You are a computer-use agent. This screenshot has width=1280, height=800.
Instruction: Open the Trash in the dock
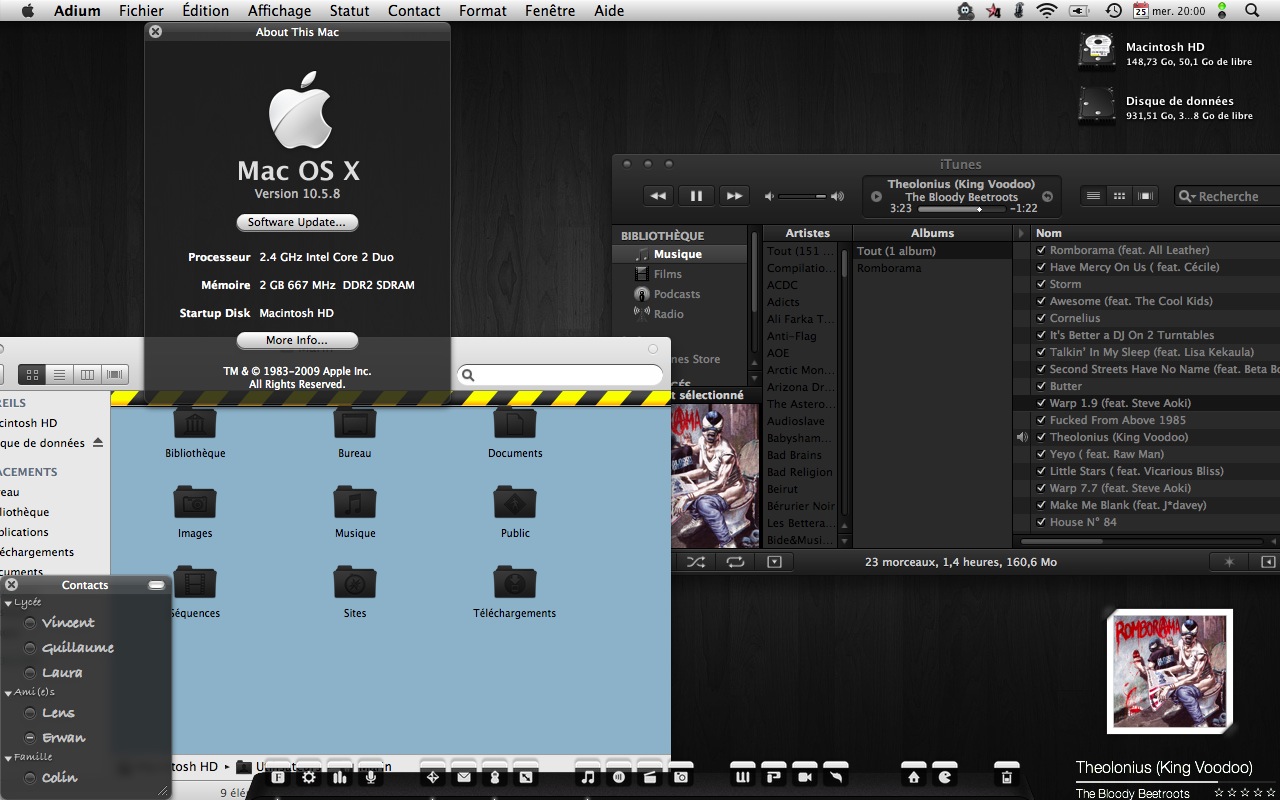[1007, 776]
